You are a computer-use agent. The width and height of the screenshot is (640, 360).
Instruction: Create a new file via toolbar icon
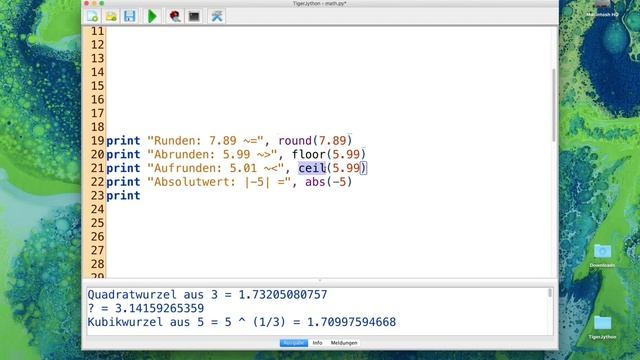coord(93,16)
